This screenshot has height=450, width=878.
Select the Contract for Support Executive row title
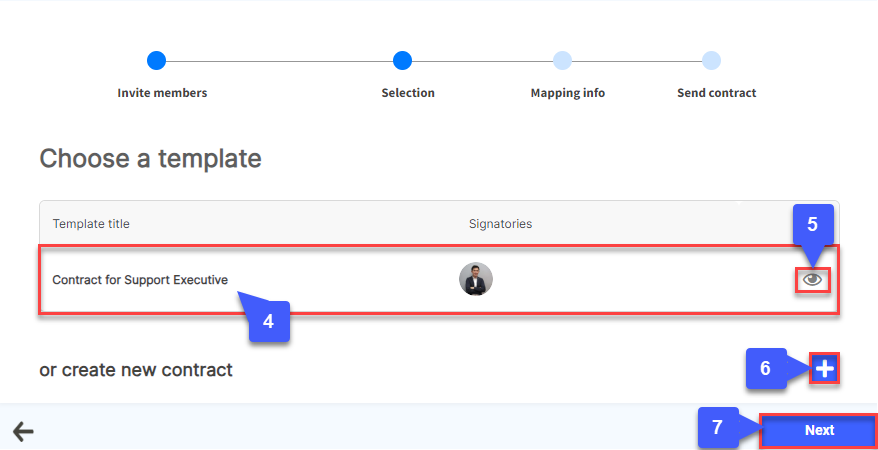[139, 280]
